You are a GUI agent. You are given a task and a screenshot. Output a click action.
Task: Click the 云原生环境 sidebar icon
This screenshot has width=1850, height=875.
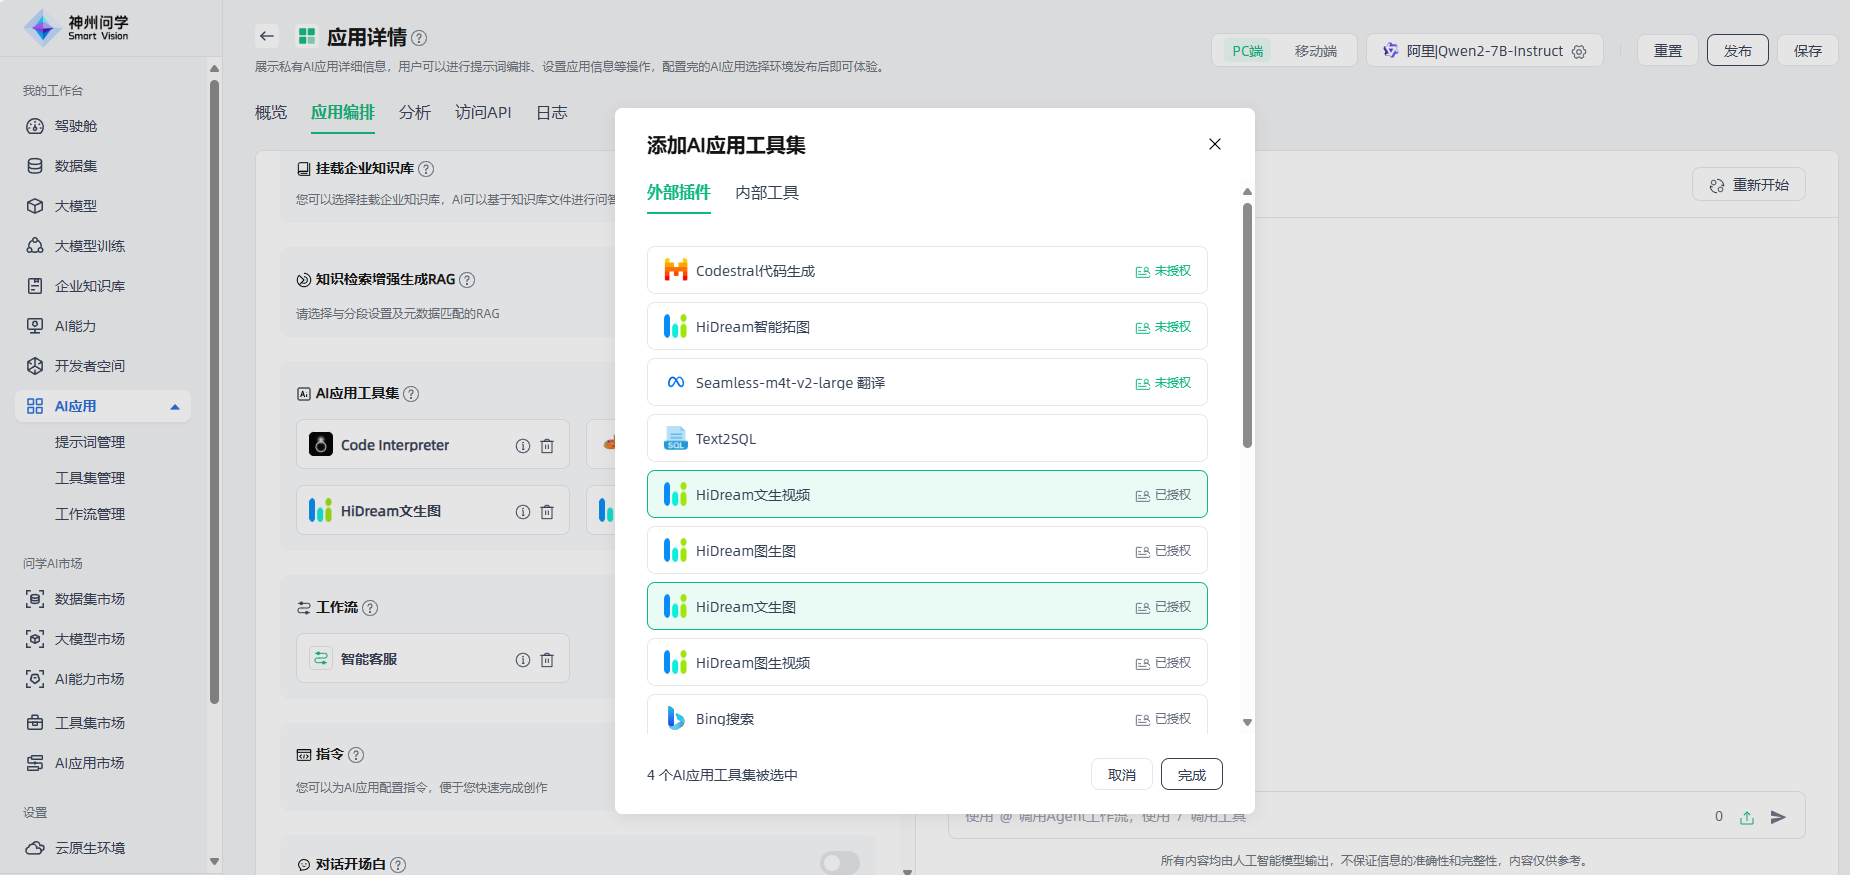pos(35,848)
